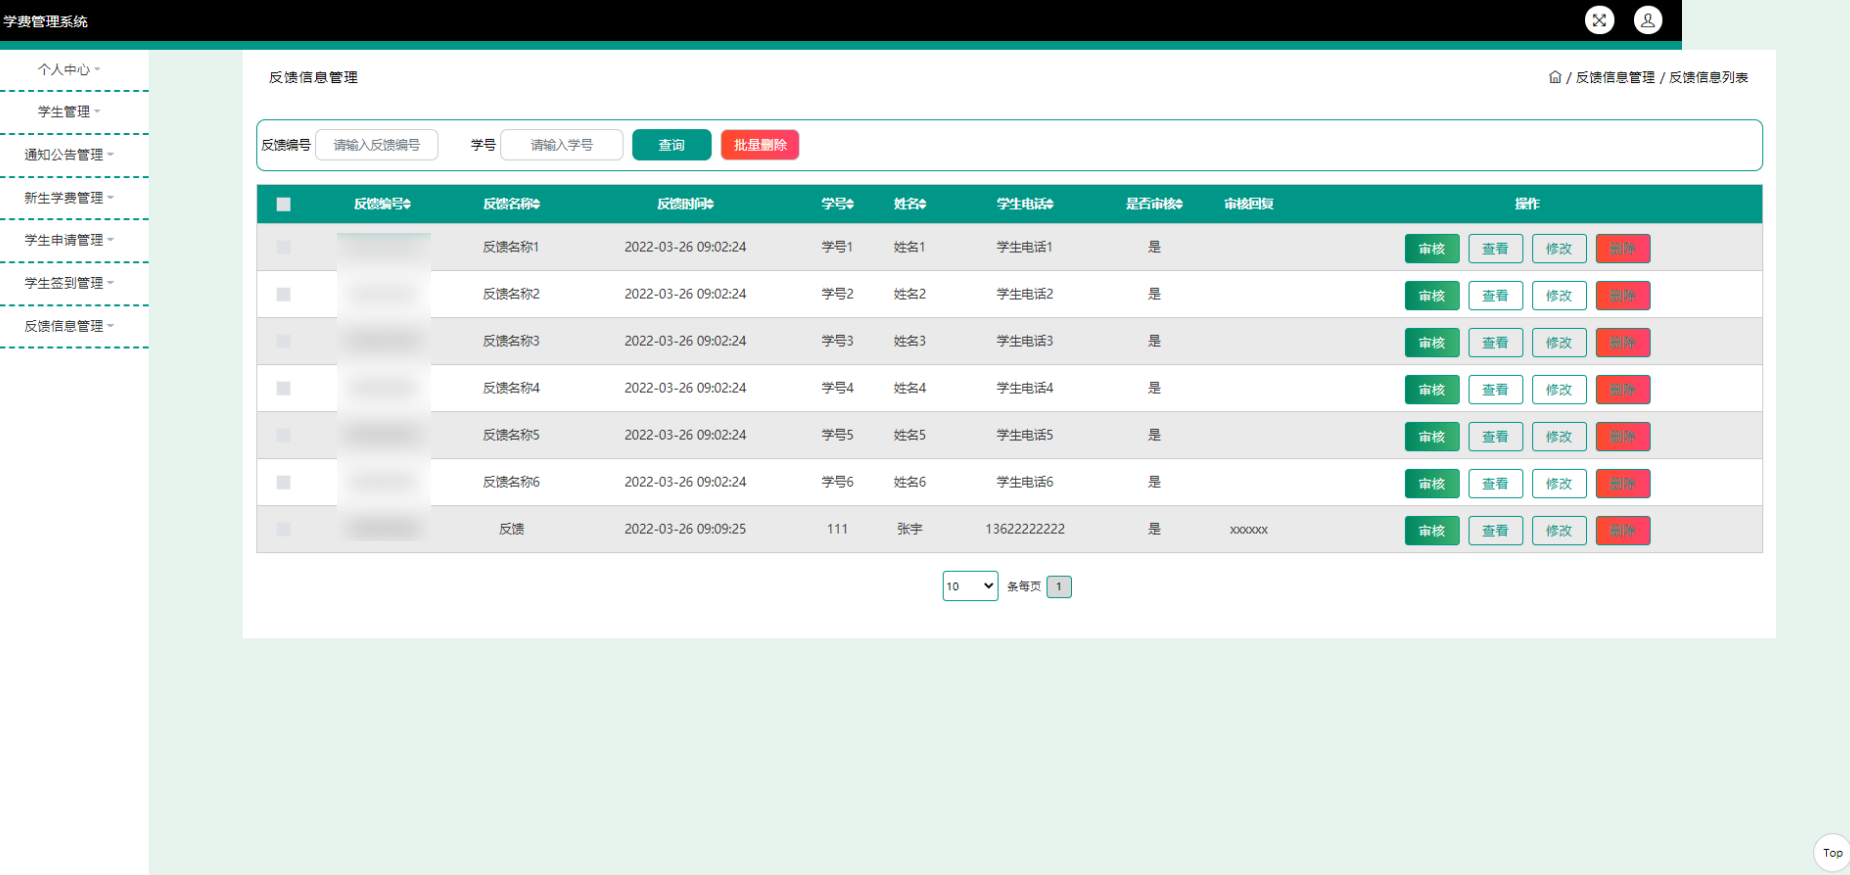The image size is (1850, 875).
Task: Click the 审核回复 column header
Action: pyautogui.click(x=1249, y=204)
